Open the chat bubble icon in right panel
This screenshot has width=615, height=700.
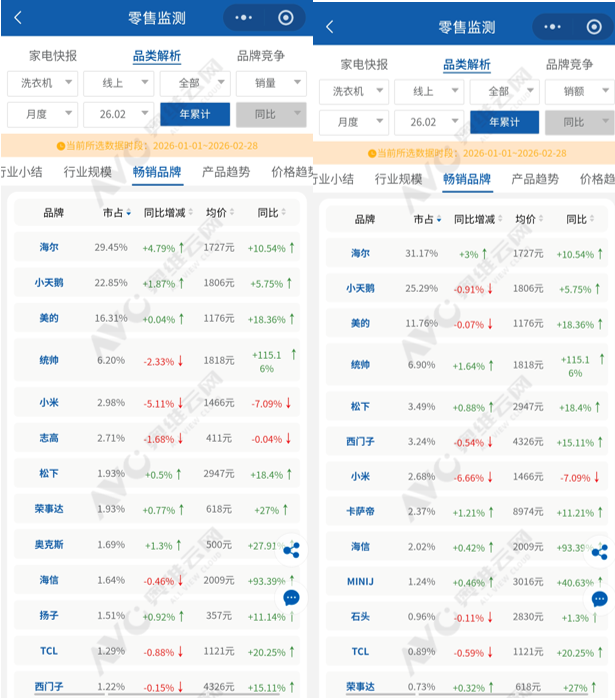click(599, 599)
